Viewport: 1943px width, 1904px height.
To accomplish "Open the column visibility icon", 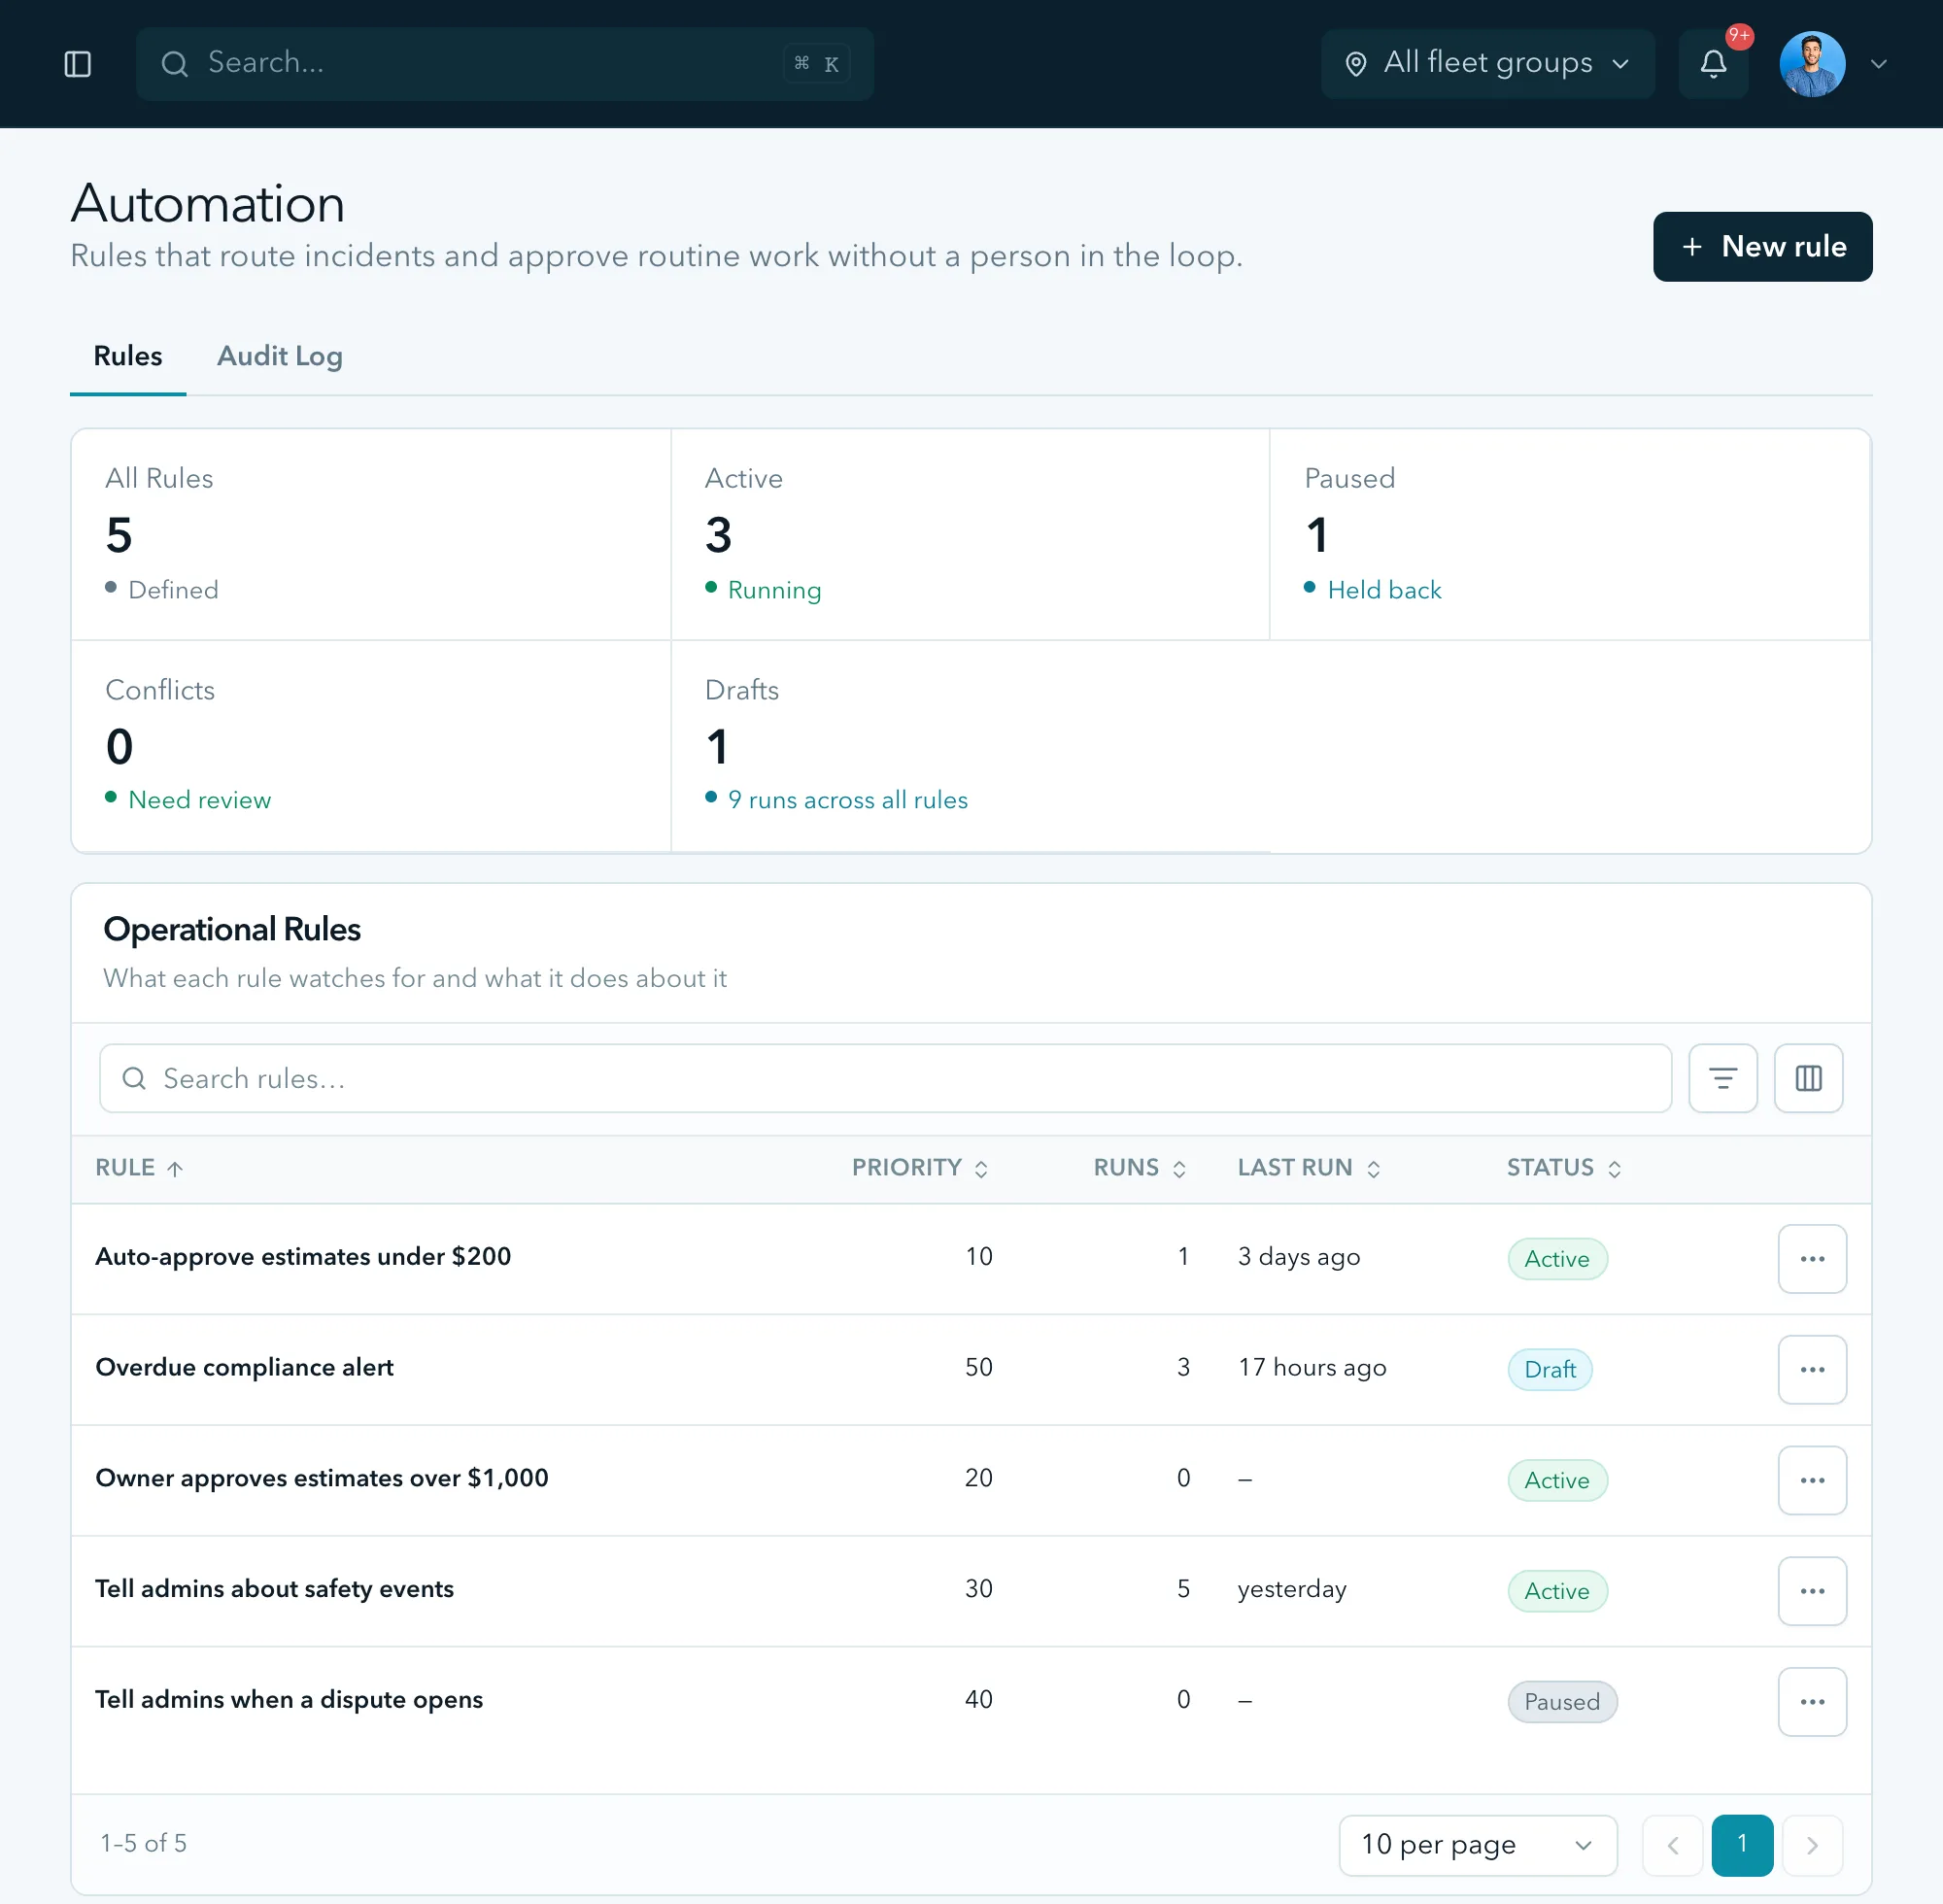I will 1808,1078.
